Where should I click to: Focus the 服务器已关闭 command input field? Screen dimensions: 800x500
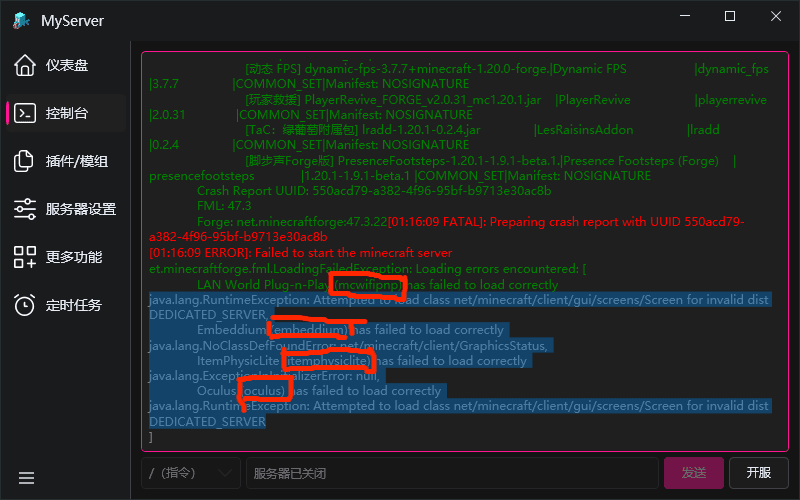click(450, 473)
